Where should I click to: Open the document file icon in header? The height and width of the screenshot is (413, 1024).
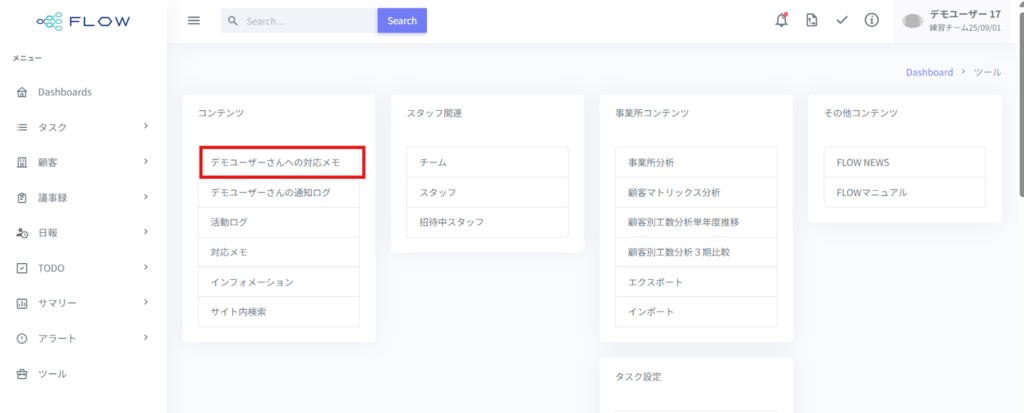pyautogui.click(x=812, y=21)
